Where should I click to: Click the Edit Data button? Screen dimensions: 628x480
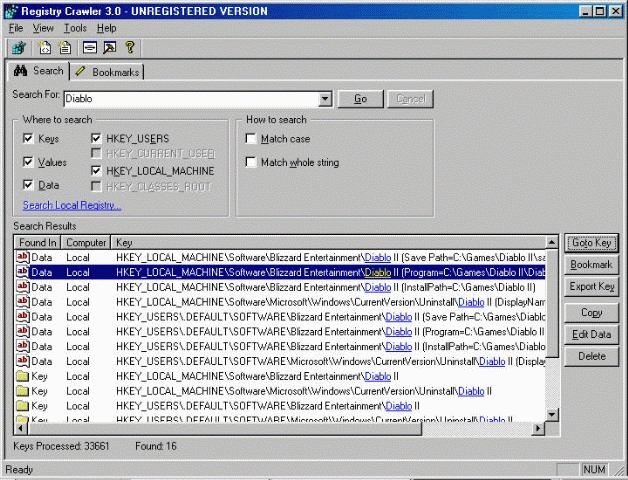point(592,335)
